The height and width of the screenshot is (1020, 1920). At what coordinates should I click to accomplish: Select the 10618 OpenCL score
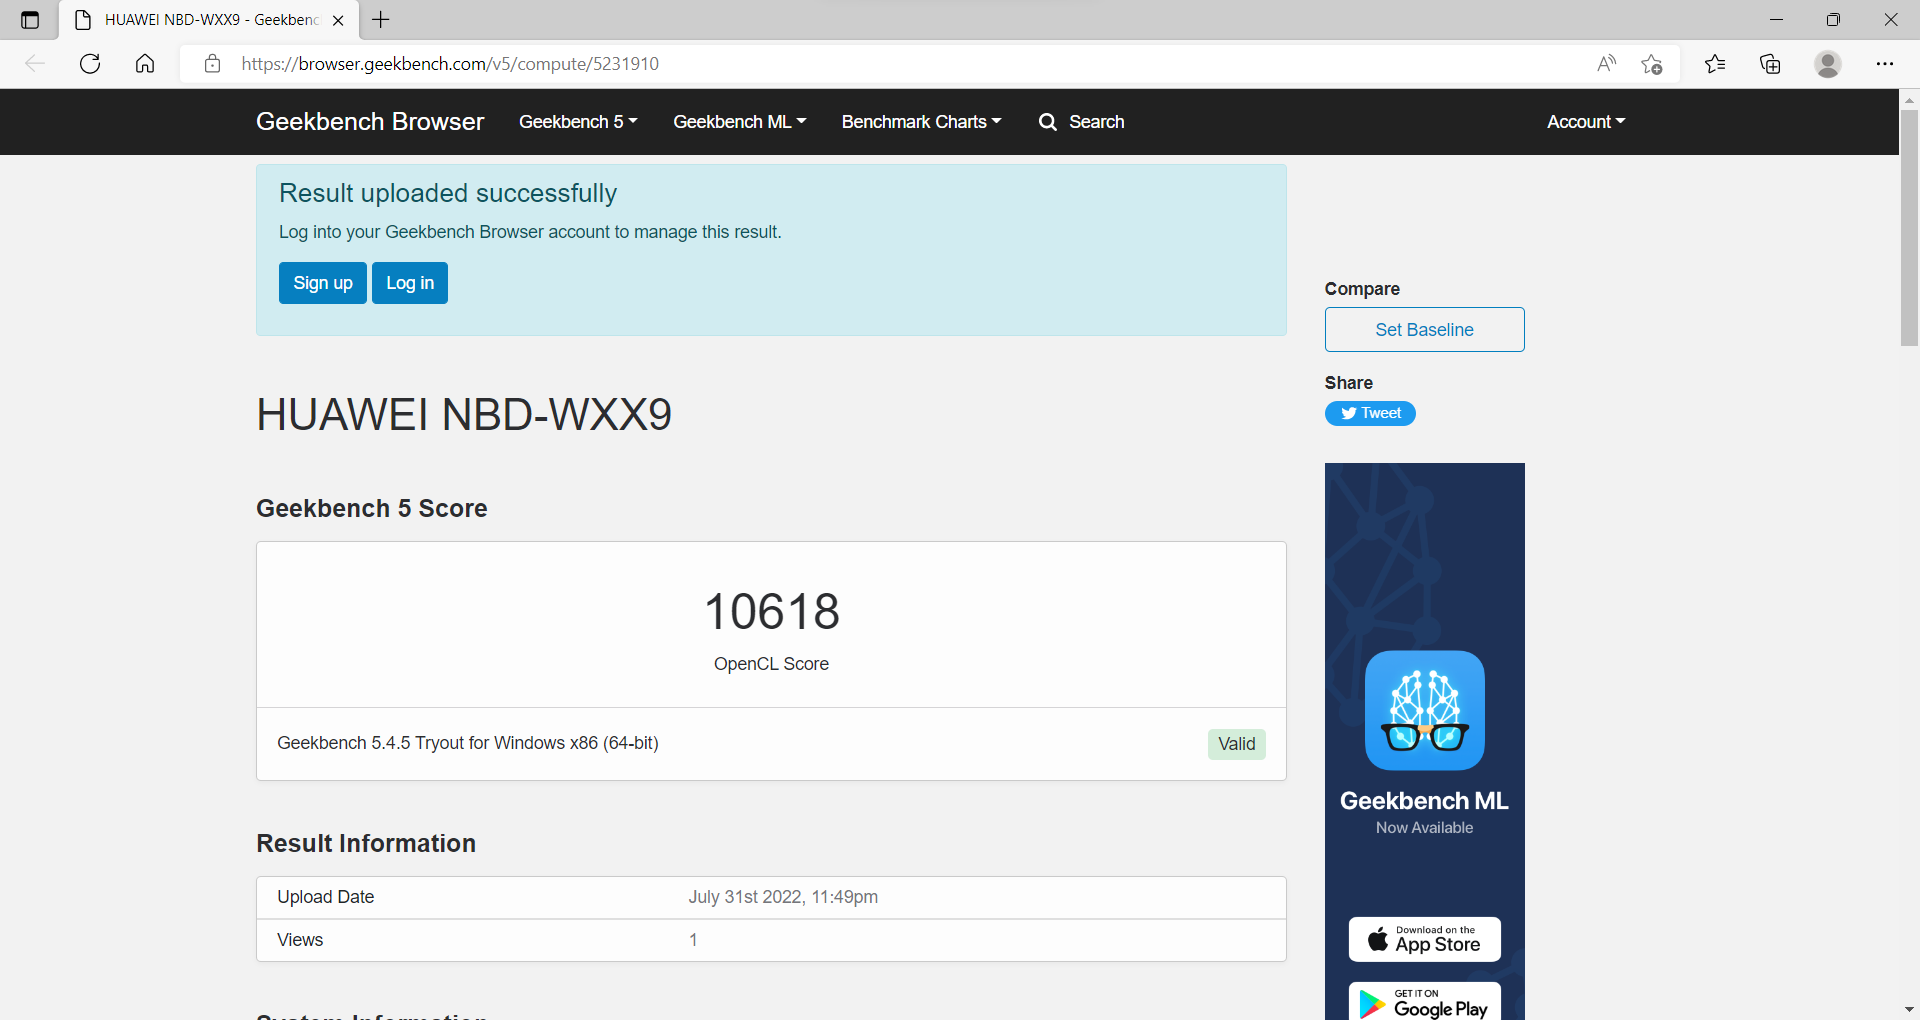click(771, 611)
